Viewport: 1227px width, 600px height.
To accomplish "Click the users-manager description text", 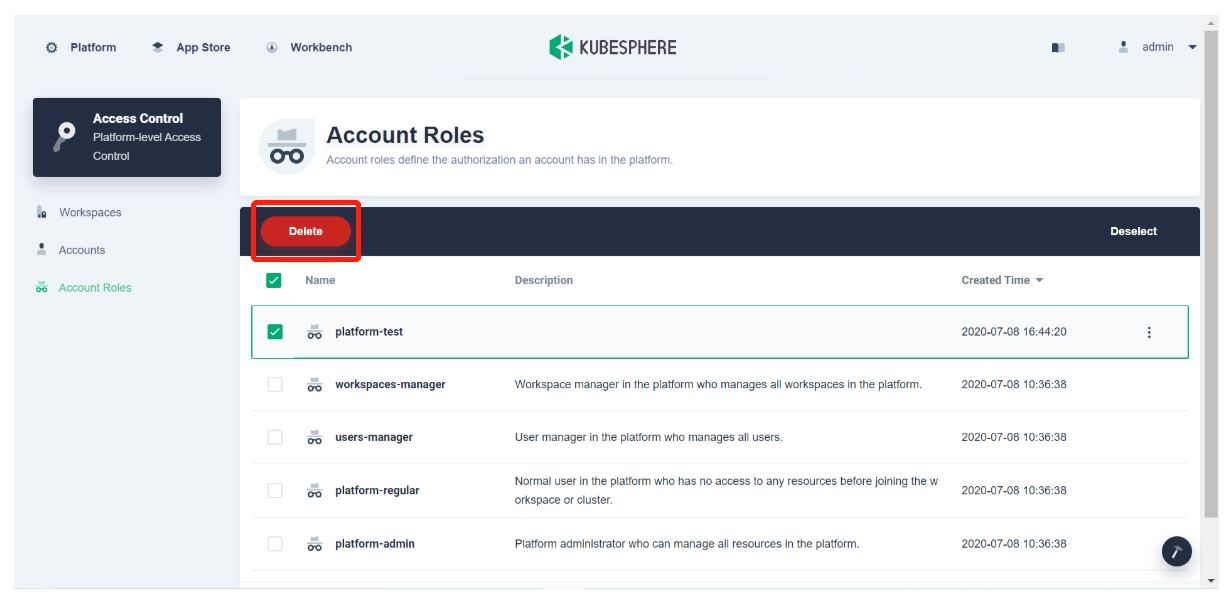I will [x=649, y=437].
